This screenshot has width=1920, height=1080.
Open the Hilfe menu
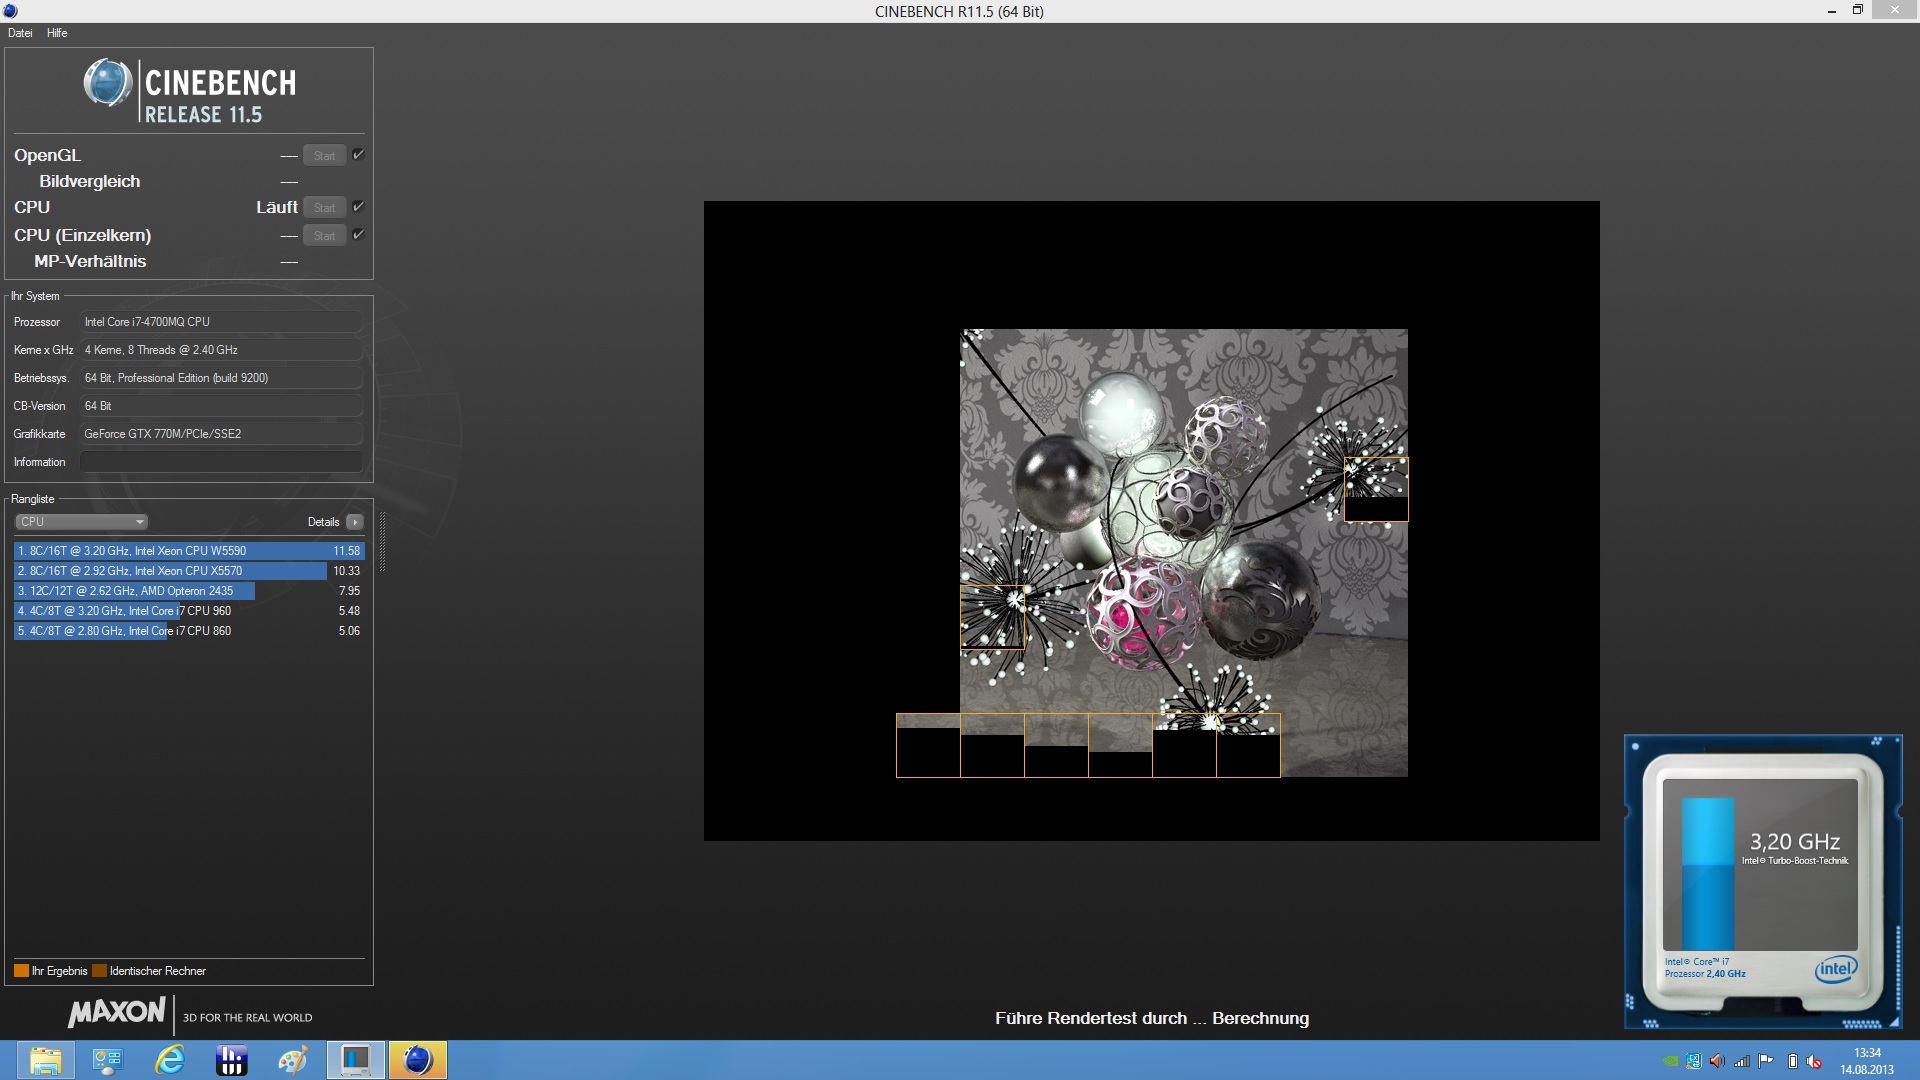pyautogui.click(x=57, y=33)
